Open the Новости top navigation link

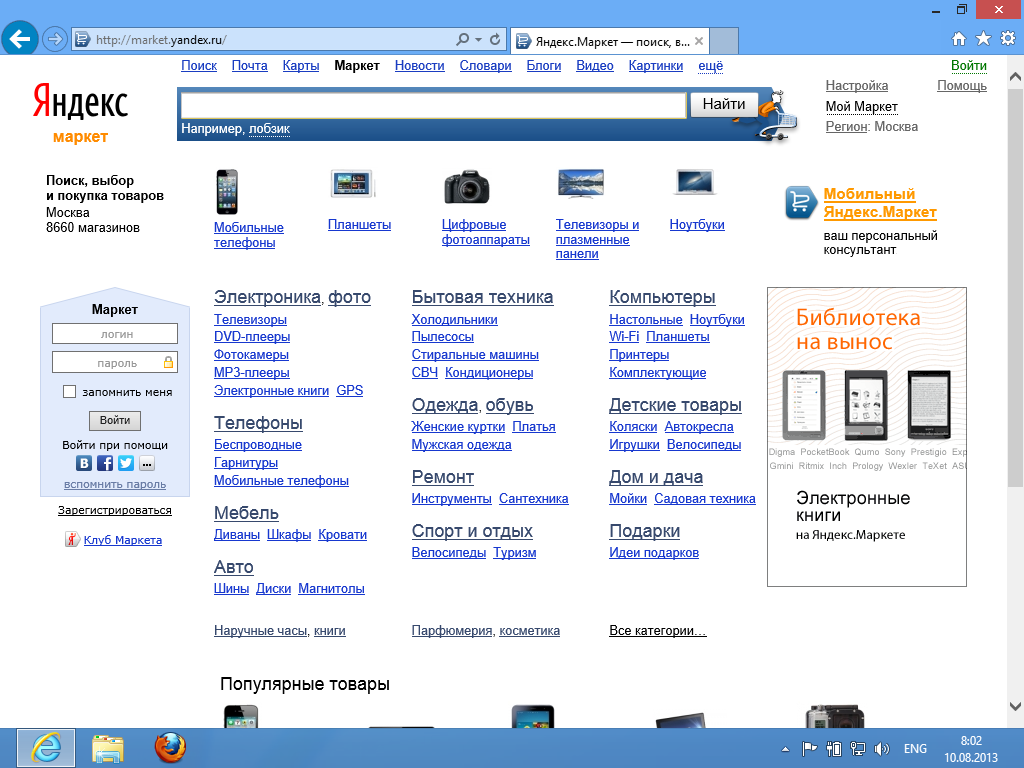tap(419, 65)
